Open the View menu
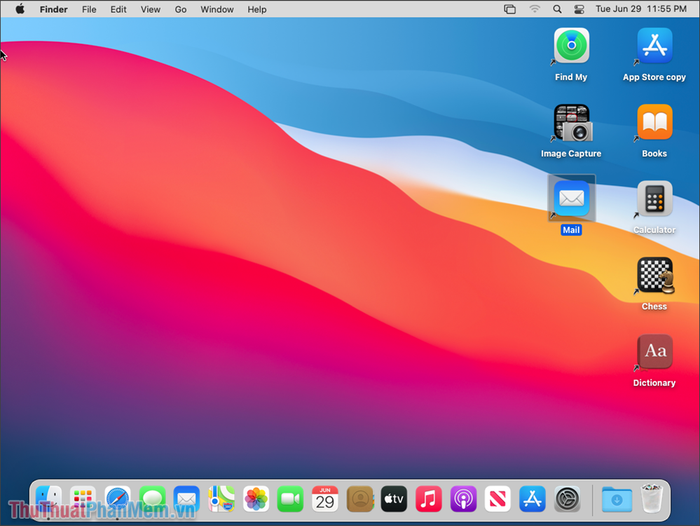This screenshot has height=526, width=700. click(x=150, y=9)
